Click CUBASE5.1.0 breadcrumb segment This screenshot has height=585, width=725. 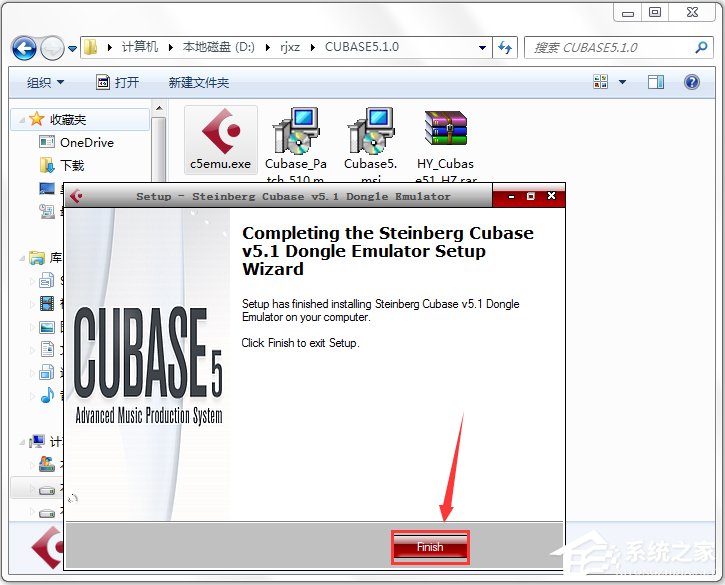[362, 47]
